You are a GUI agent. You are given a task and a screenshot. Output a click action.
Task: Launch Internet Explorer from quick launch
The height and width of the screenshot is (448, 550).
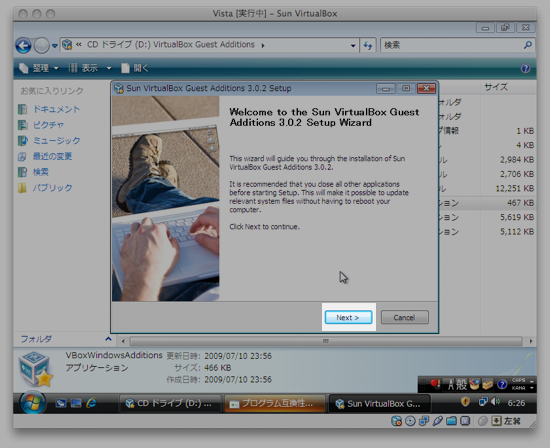pos(92,403)
